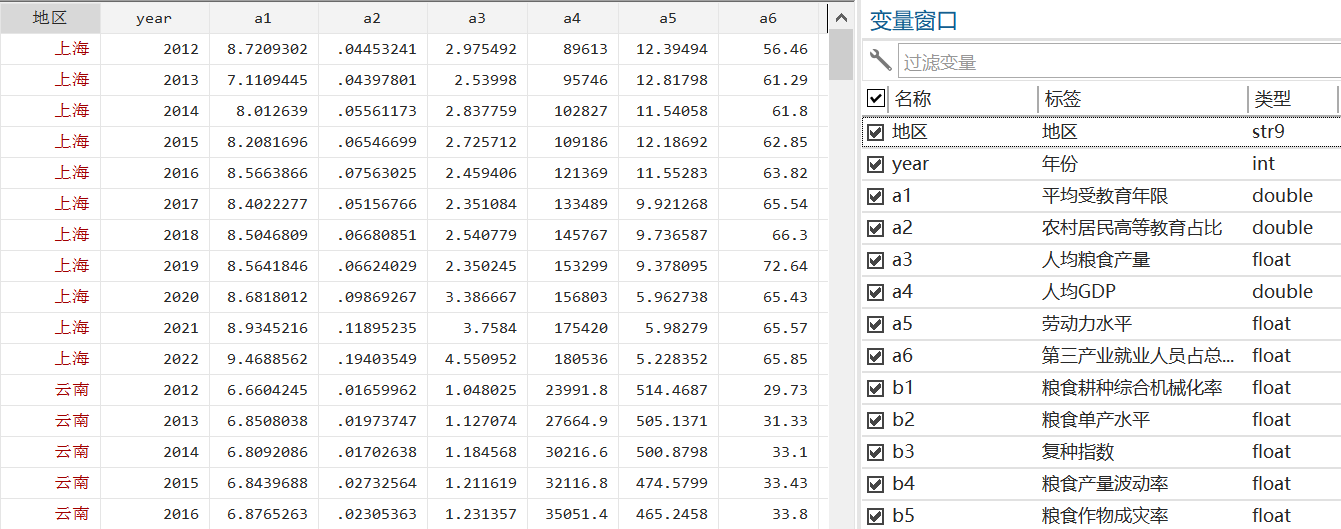This screenshot has width=1341, height=529.
Task: Select the a6 column header in the data grid
Action: coord(767,18)
